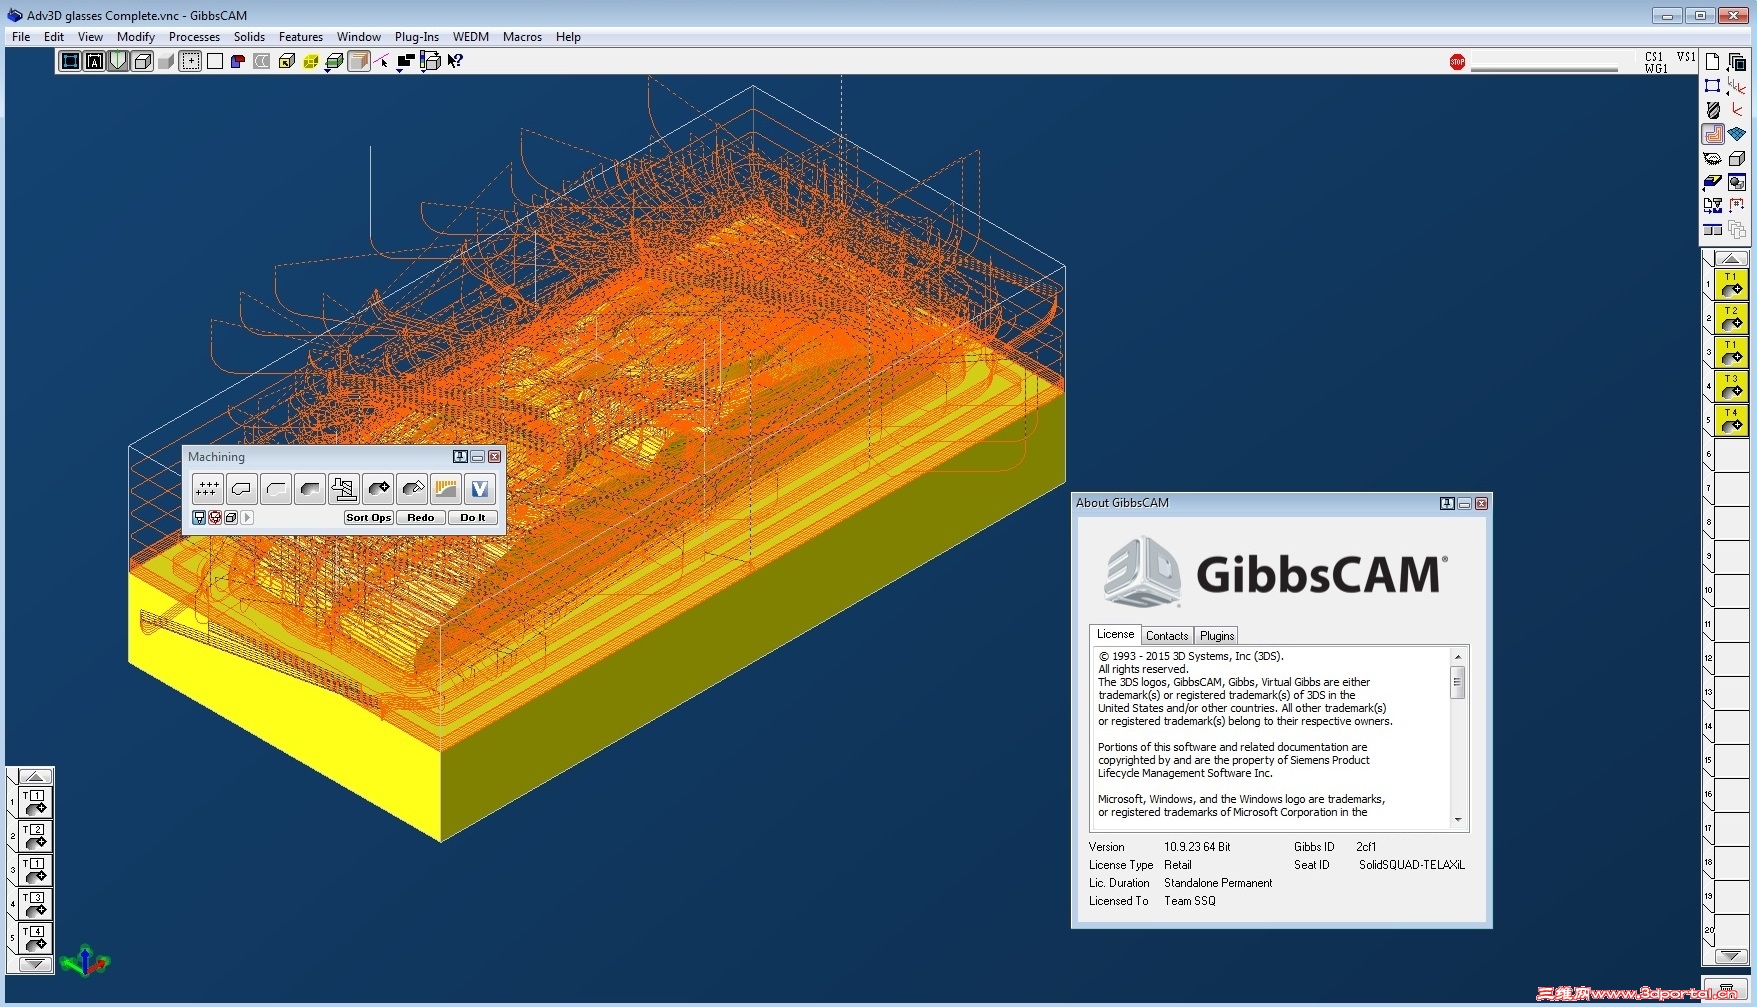The width and height of the screenshot is (1757, 1007).
Task: Toggle the highlighted CAM machining palette icon
Action: tap(1713, 134)
